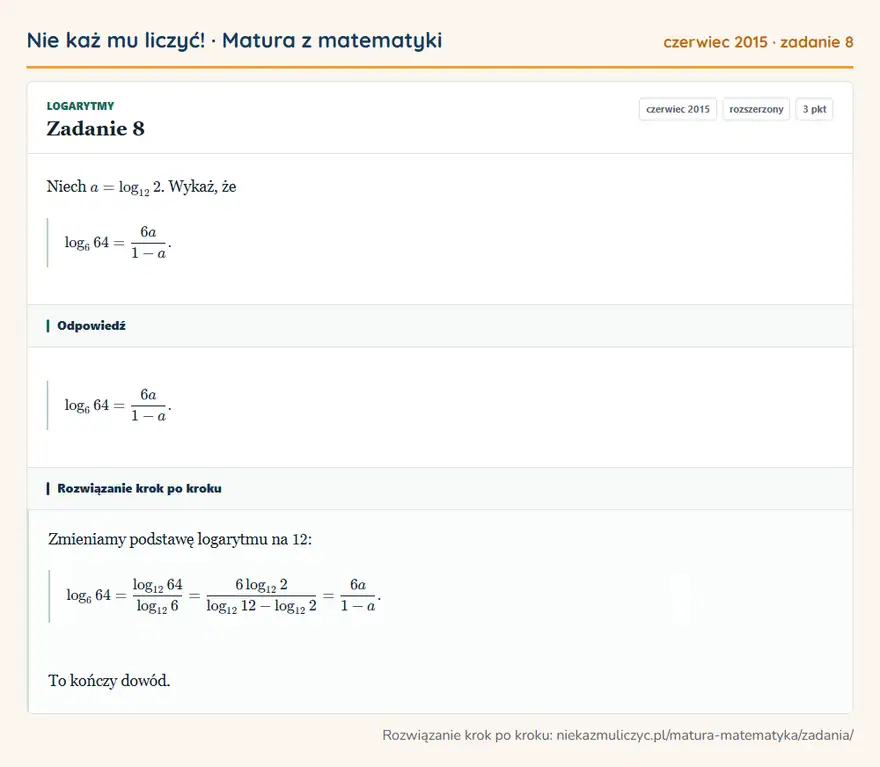Click the 'Nie każ mu liczyć!' page title

pyautogui.click(x=234, y=41)
